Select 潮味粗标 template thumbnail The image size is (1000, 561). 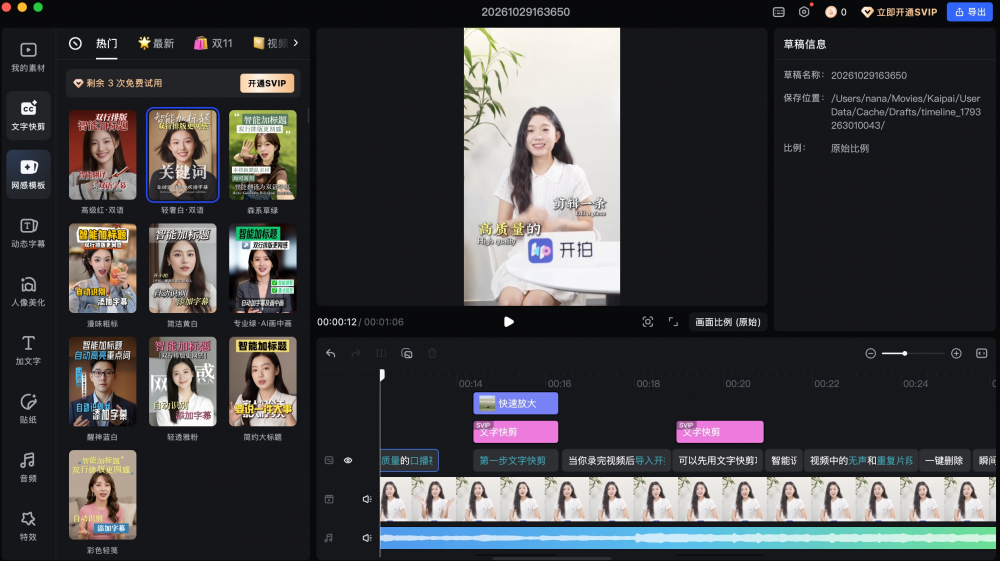[103, 268]
